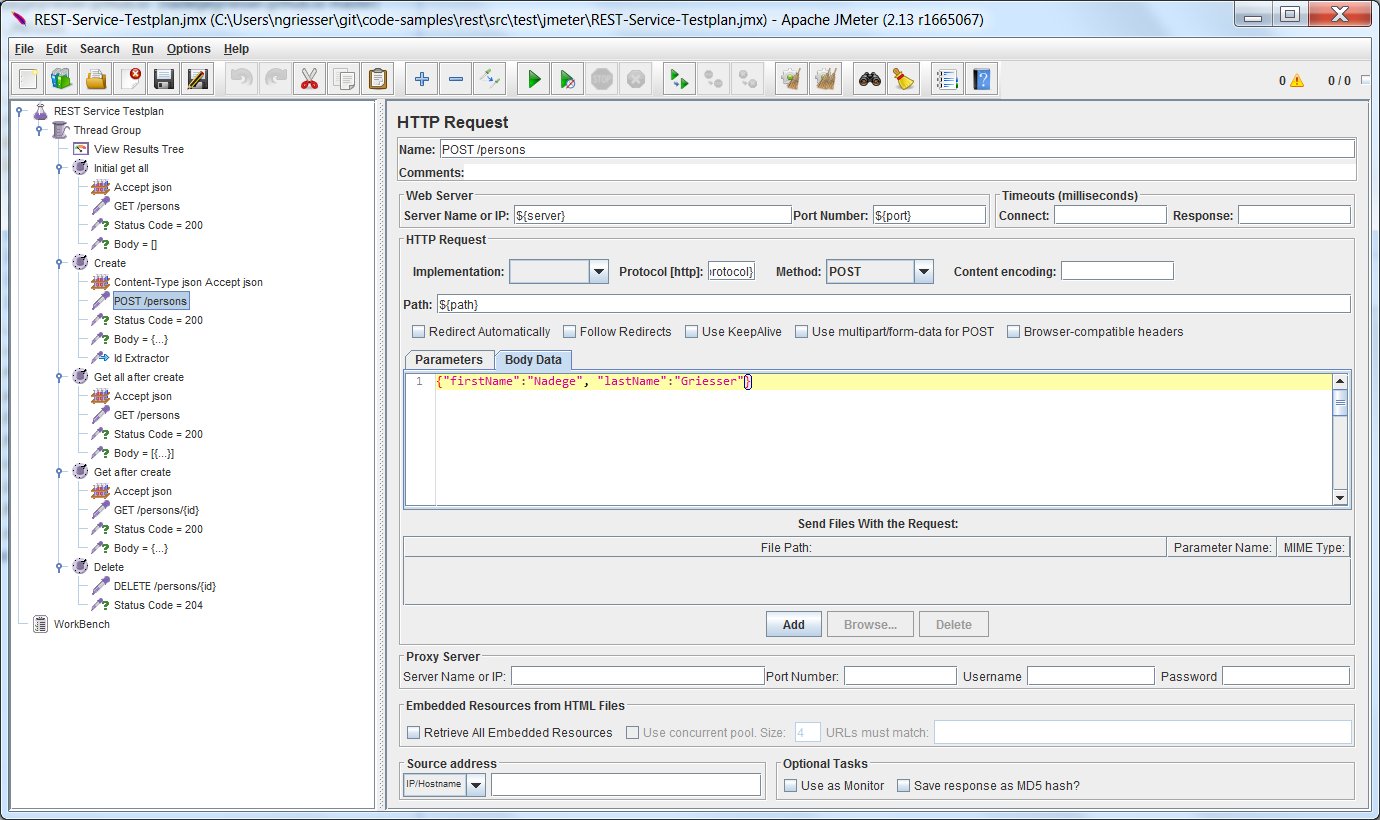Click the Clear All double broom icon

[826, 79]
